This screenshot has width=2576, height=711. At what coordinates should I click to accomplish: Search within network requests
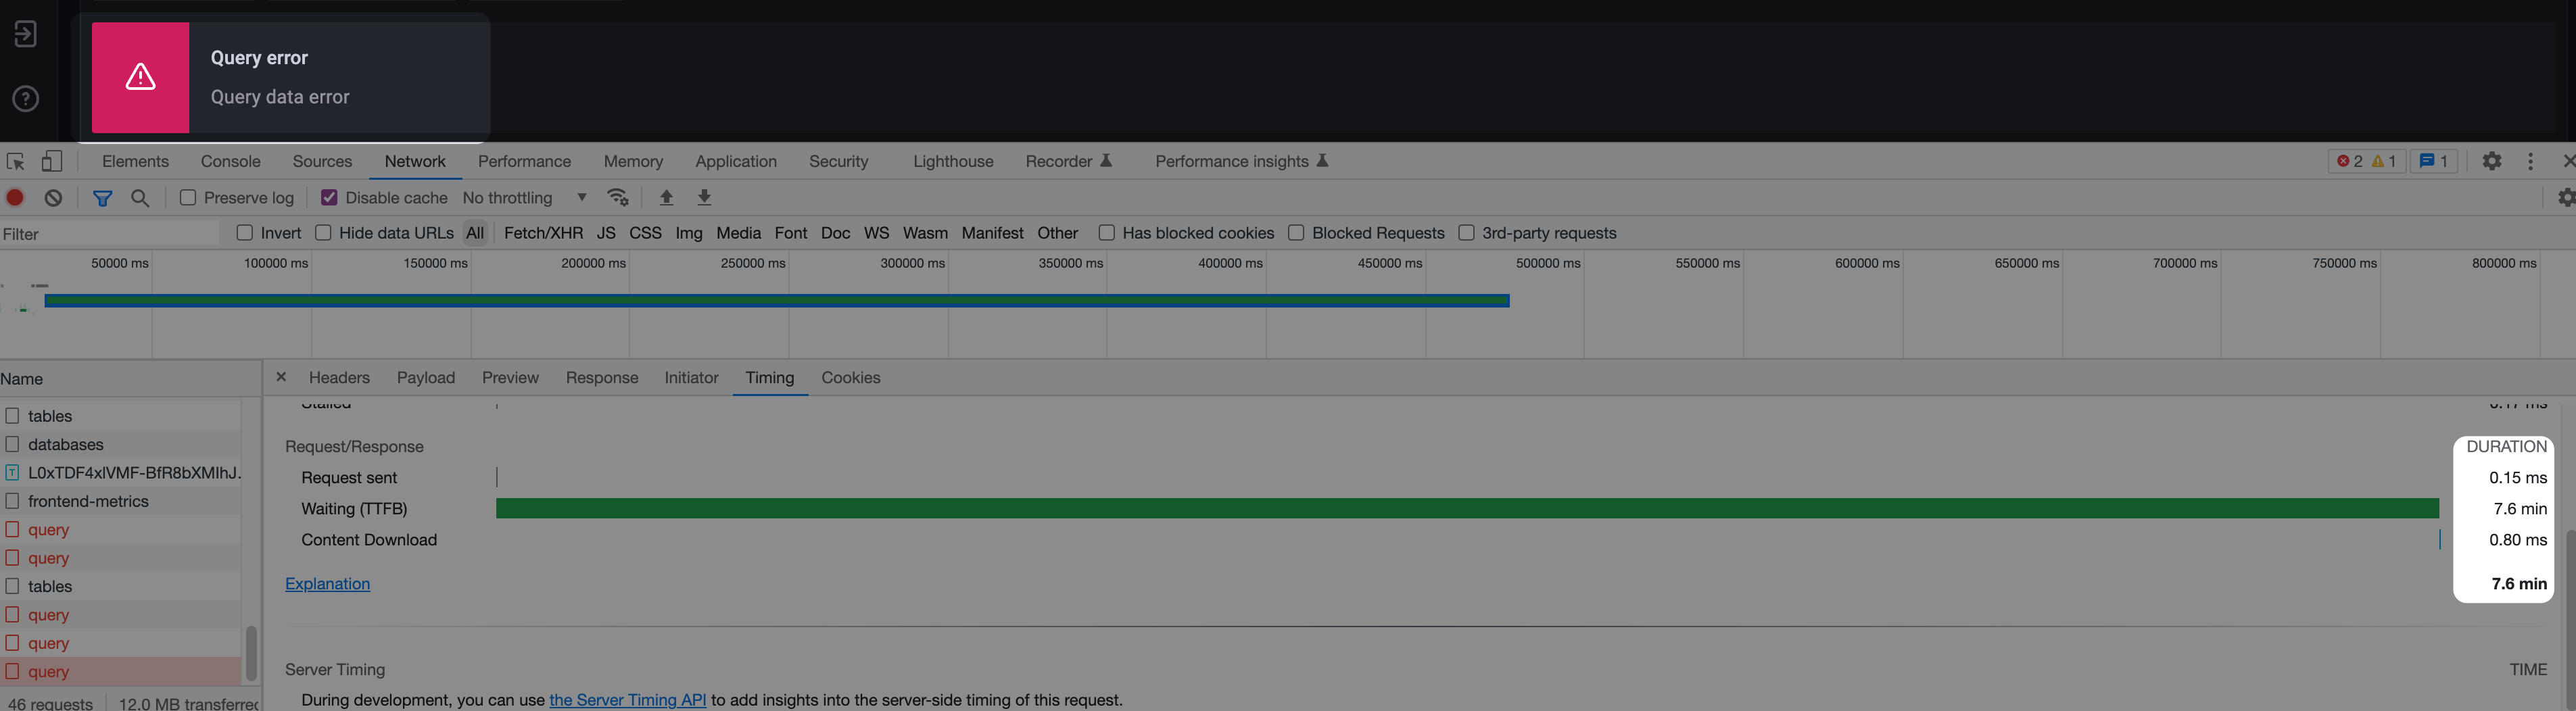point(139,197)
